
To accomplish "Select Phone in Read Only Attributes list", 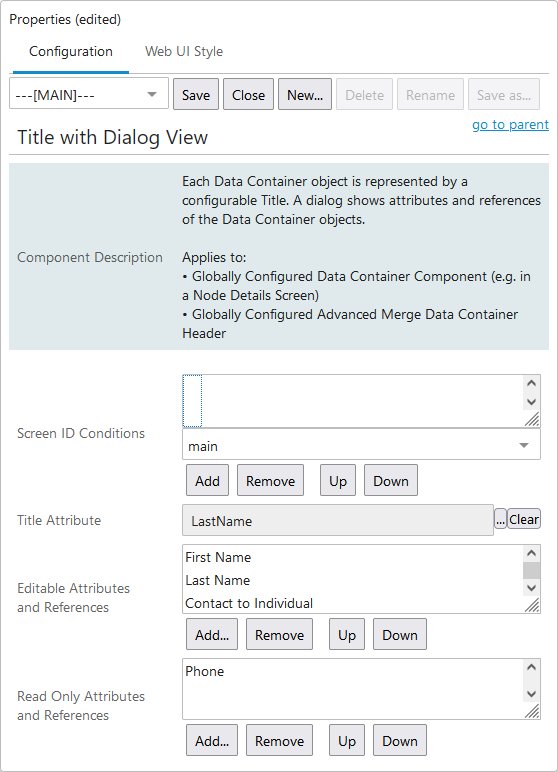I will [x=204, y=671].
